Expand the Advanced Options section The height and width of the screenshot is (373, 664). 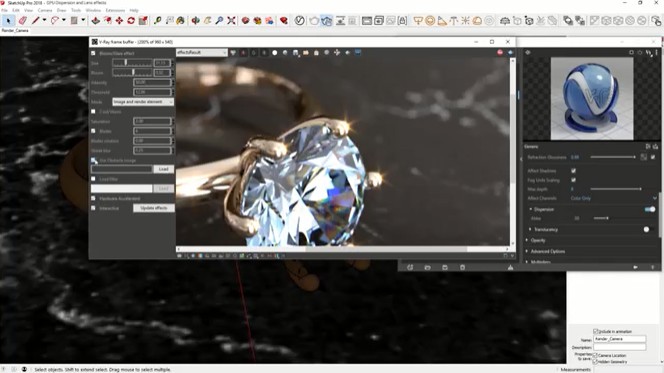tap(548, 251)
